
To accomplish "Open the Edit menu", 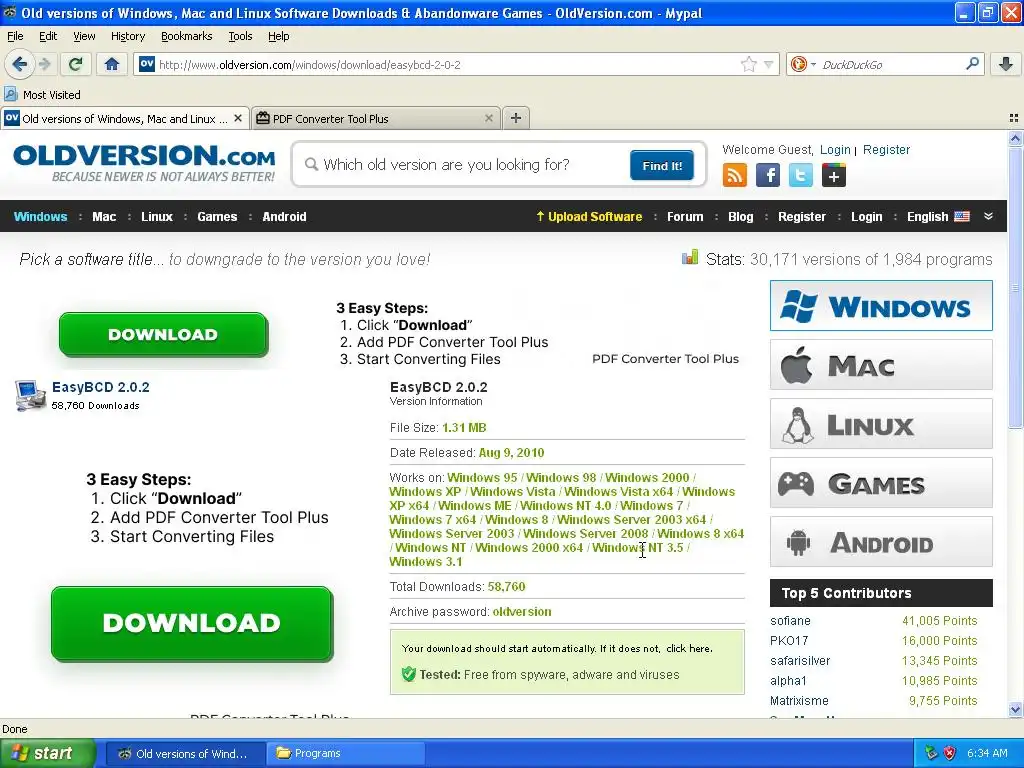I will (48, 36).
